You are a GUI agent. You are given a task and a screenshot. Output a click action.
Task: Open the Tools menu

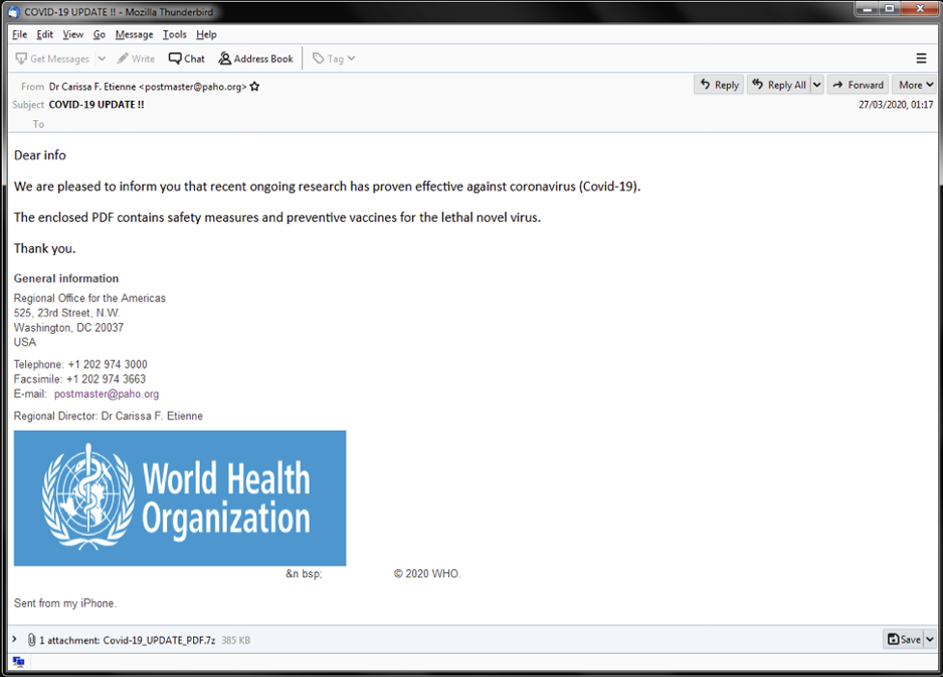pos(174,34)
